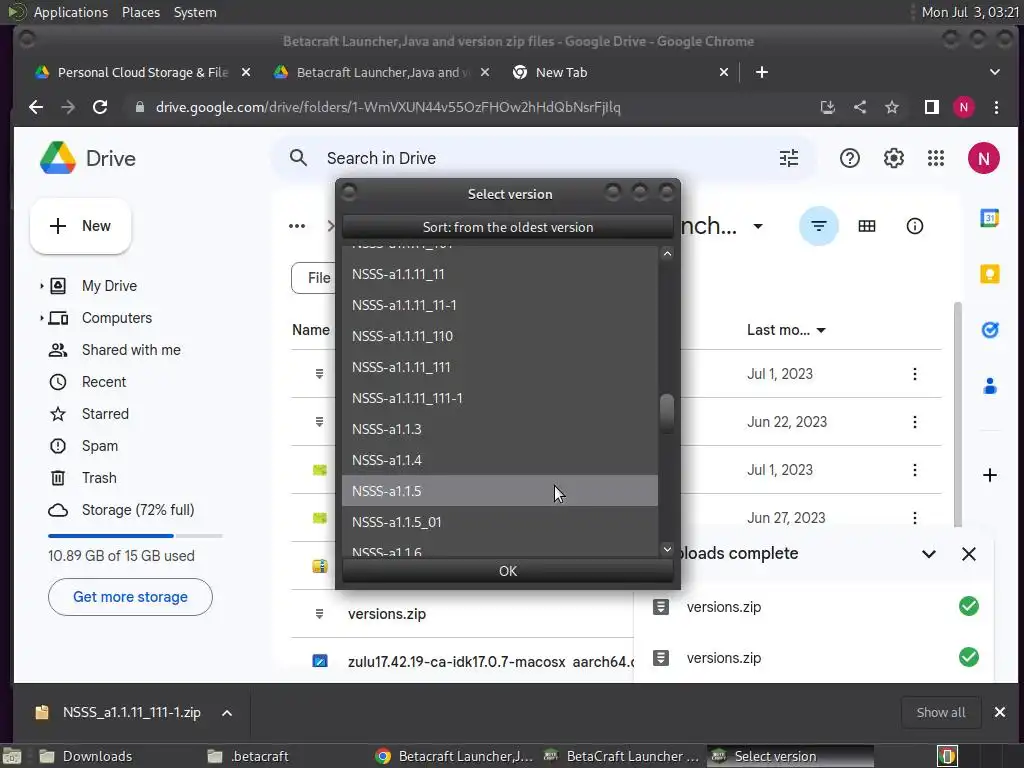Confirm selection with OK button
1024x768 pixels.
point(507,571)
